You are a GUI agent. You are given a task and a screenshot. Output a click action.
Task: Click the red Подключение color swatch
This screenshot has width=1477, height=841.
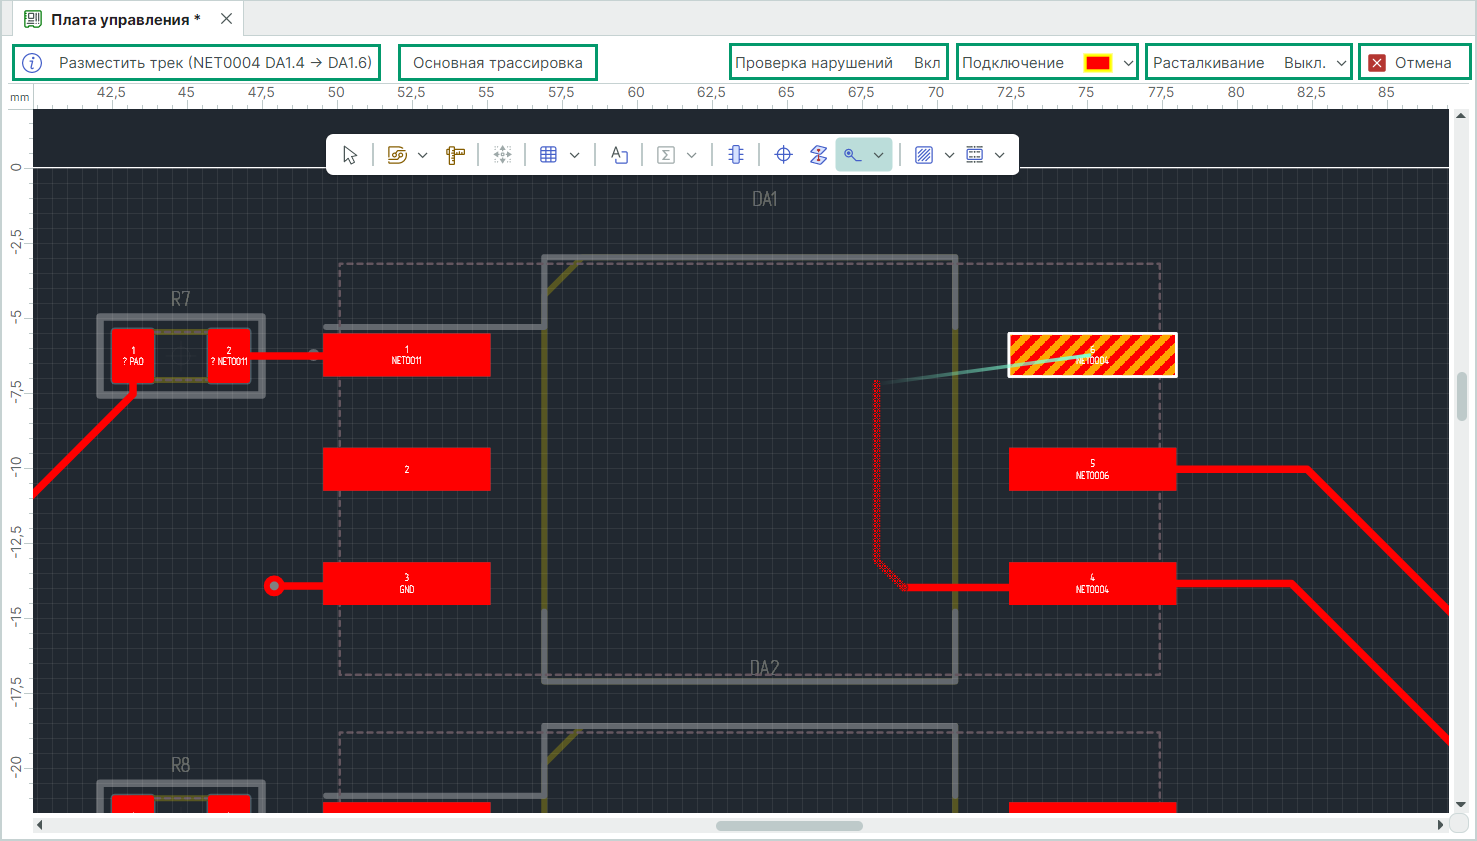click(1097, 63)
